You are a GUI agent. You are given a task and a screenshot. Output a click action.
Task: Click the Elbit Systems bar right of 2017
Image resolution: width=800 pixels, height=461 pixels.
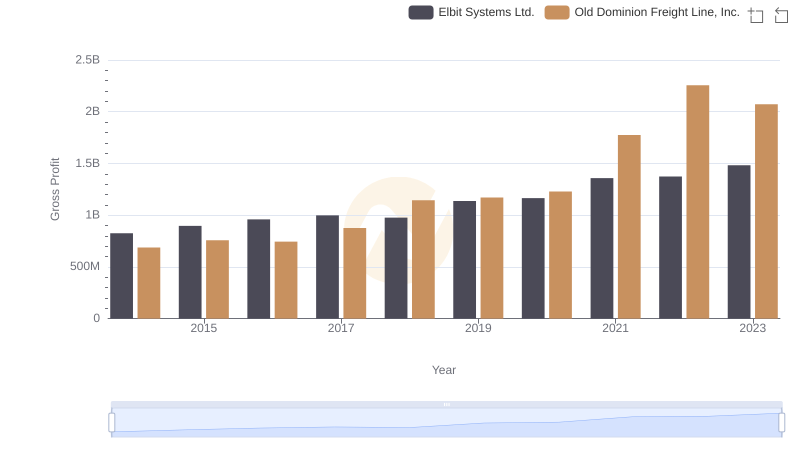396,268
